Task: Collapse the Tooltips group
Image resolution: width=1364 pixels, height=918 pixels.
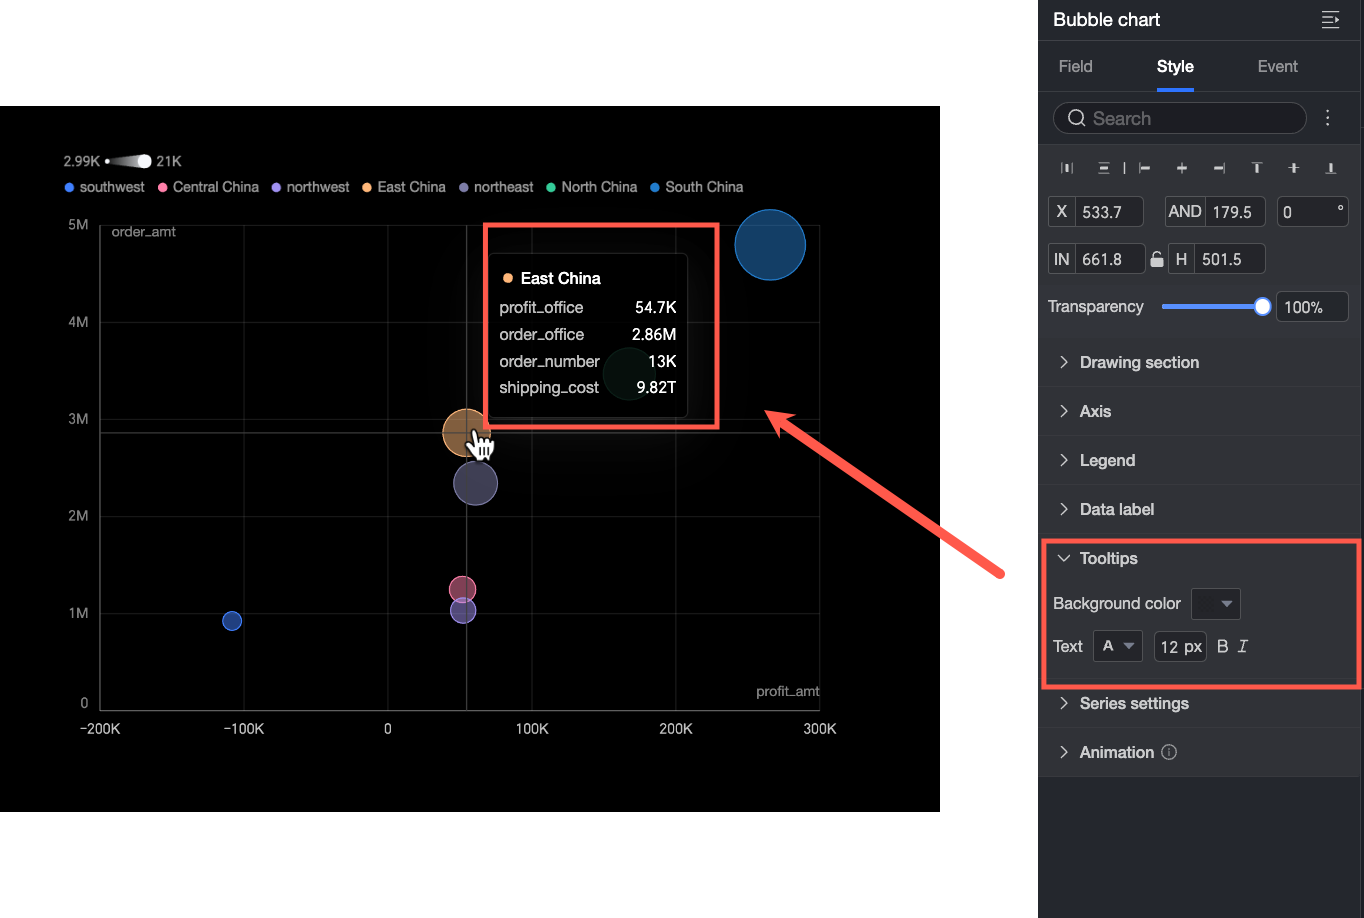Action: tap(1200, 558)
